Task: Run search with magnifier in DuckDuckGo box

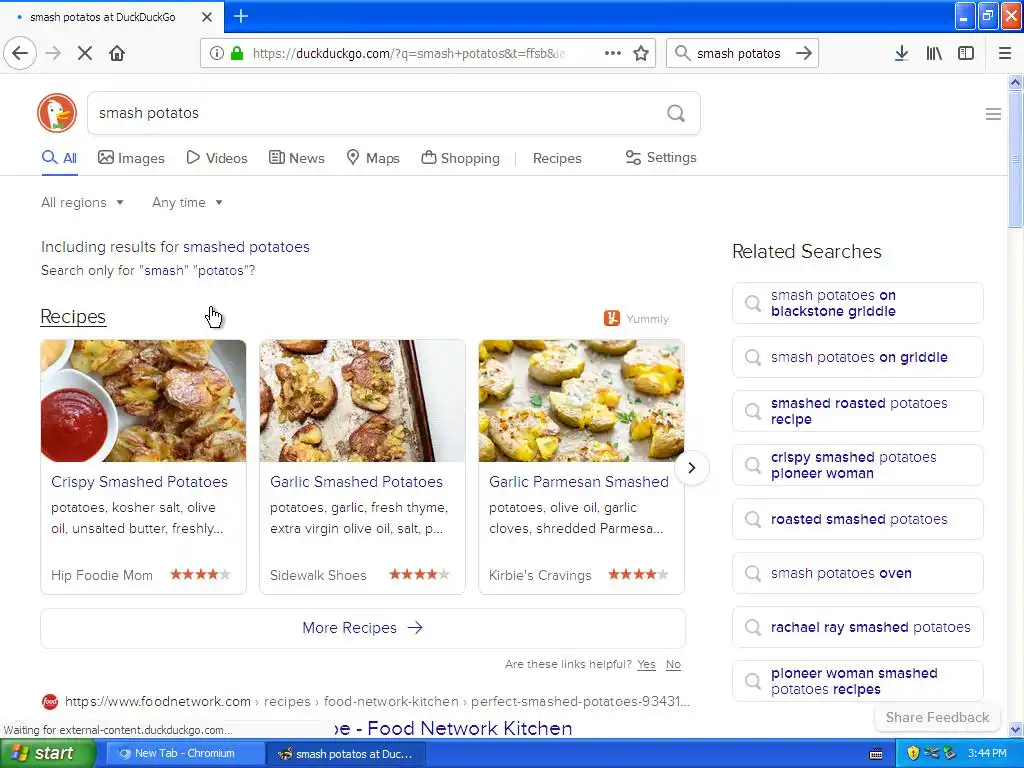Action: tap(676, 113)
